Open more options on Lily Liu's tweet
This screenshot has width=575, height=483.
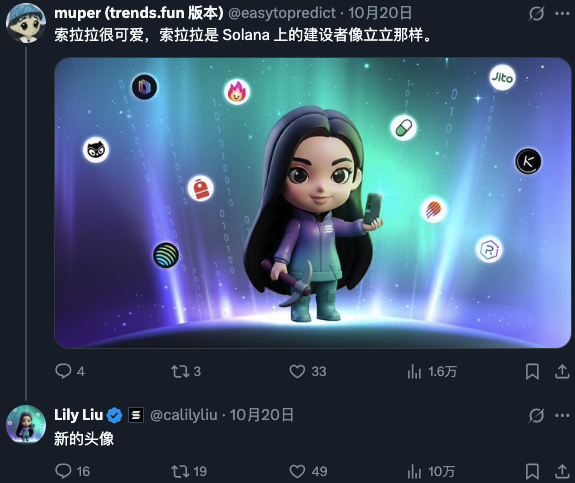[x=562, y=416]
